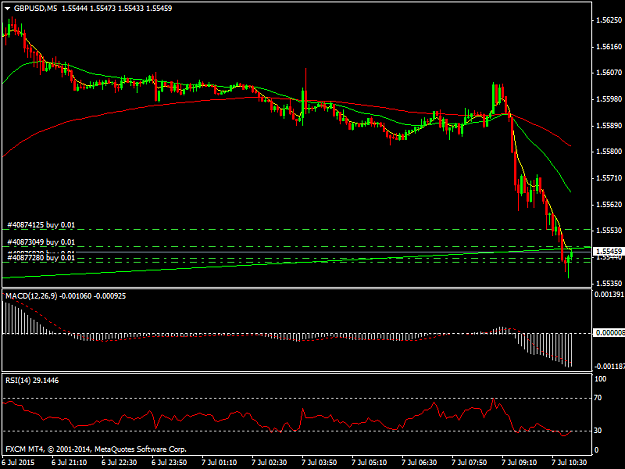The image size is (625, 469).
Task: Click the 1.55350 price scale label
Action: pos(609,284)
